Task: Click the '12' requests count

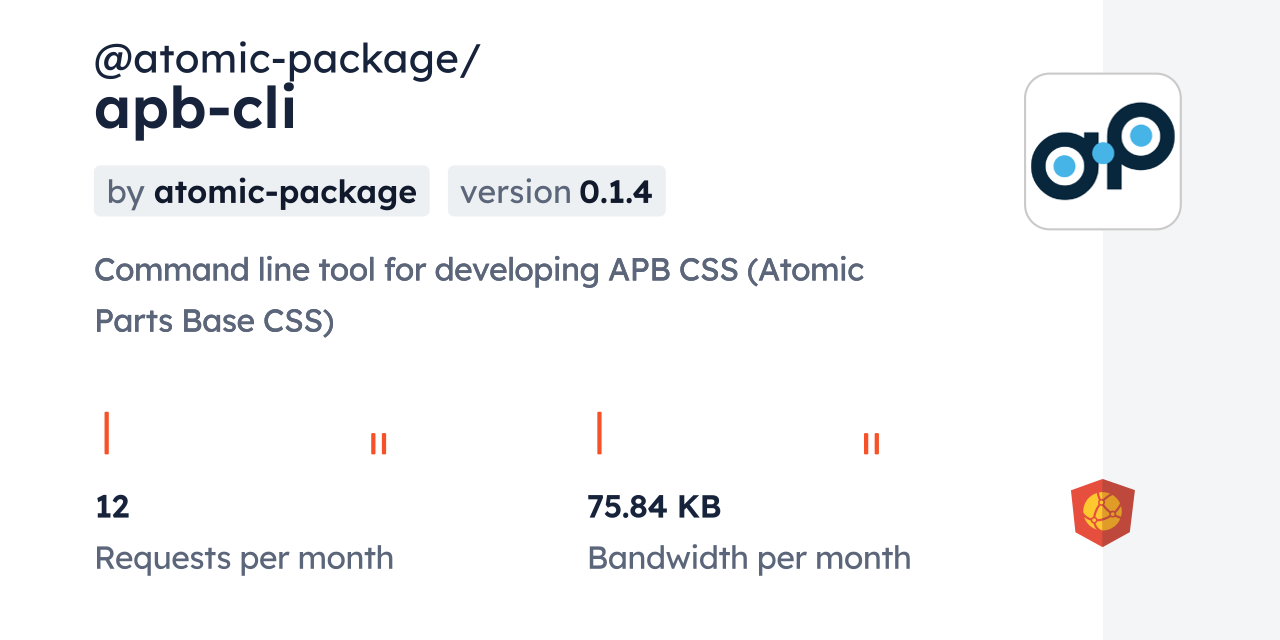Action: 112,507
